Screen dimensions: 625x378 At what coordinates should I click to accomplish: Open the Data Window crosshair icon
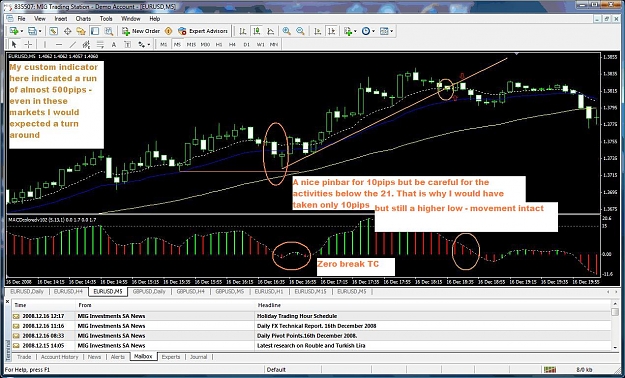(x=67, y=31)
